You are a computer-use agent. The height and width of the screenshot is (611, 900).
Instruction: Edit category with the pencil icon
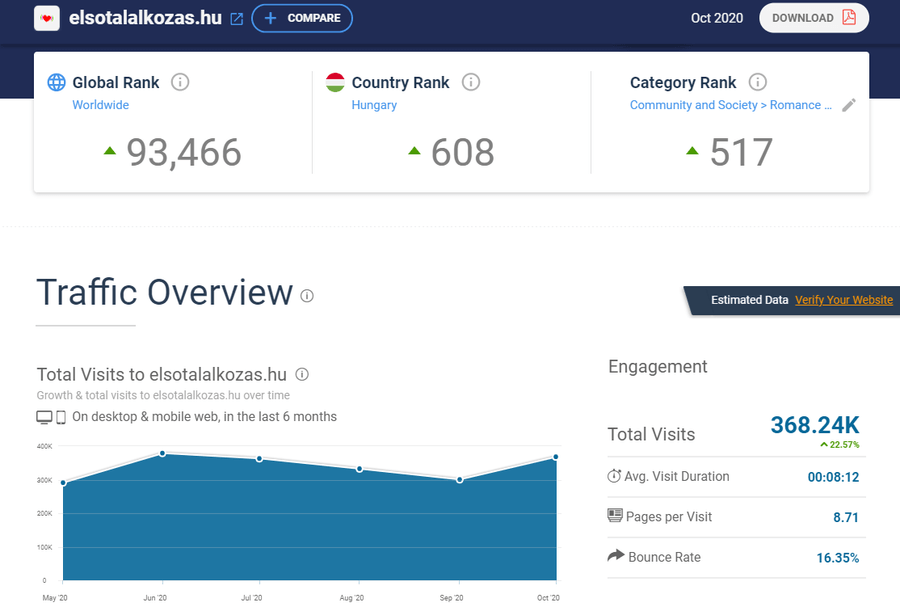(849, 105)
